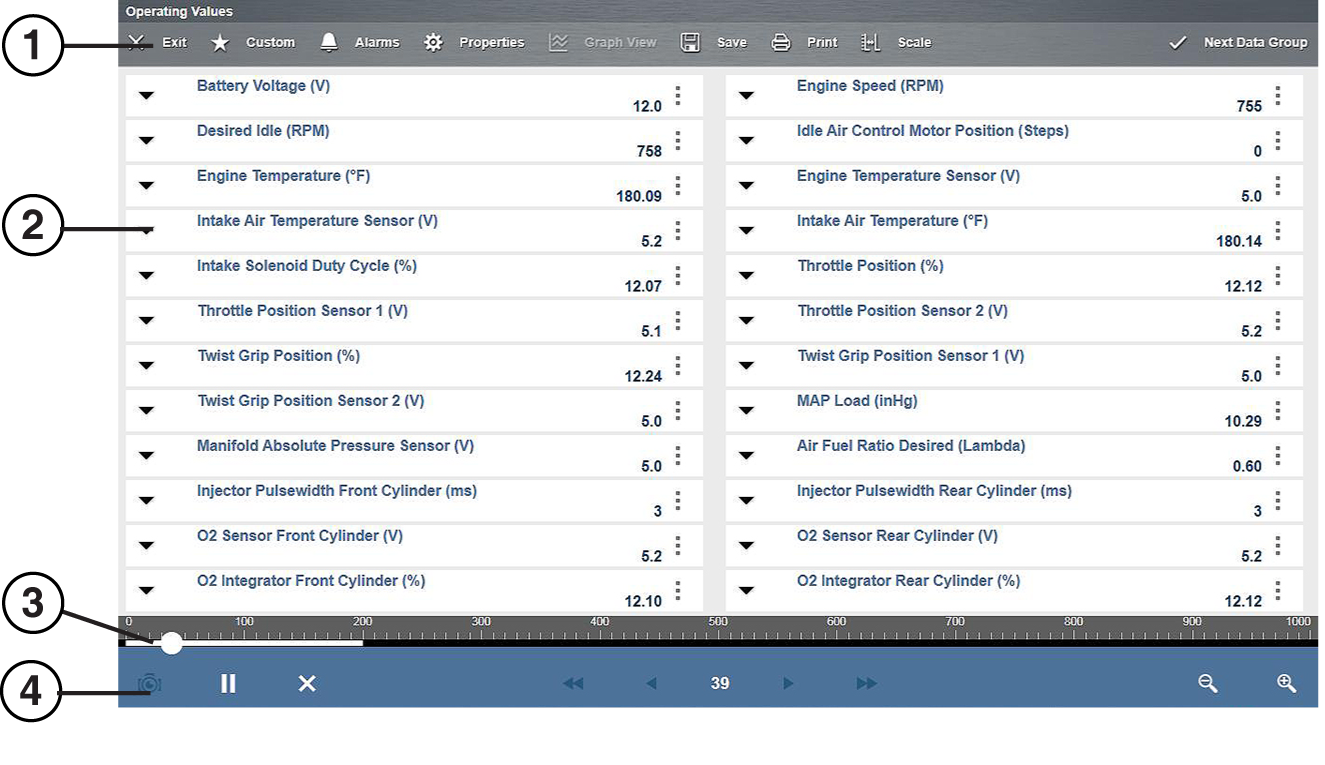1325x765 pixels.
Task: Step one frame forward
Action: click(x=788, y=684)
